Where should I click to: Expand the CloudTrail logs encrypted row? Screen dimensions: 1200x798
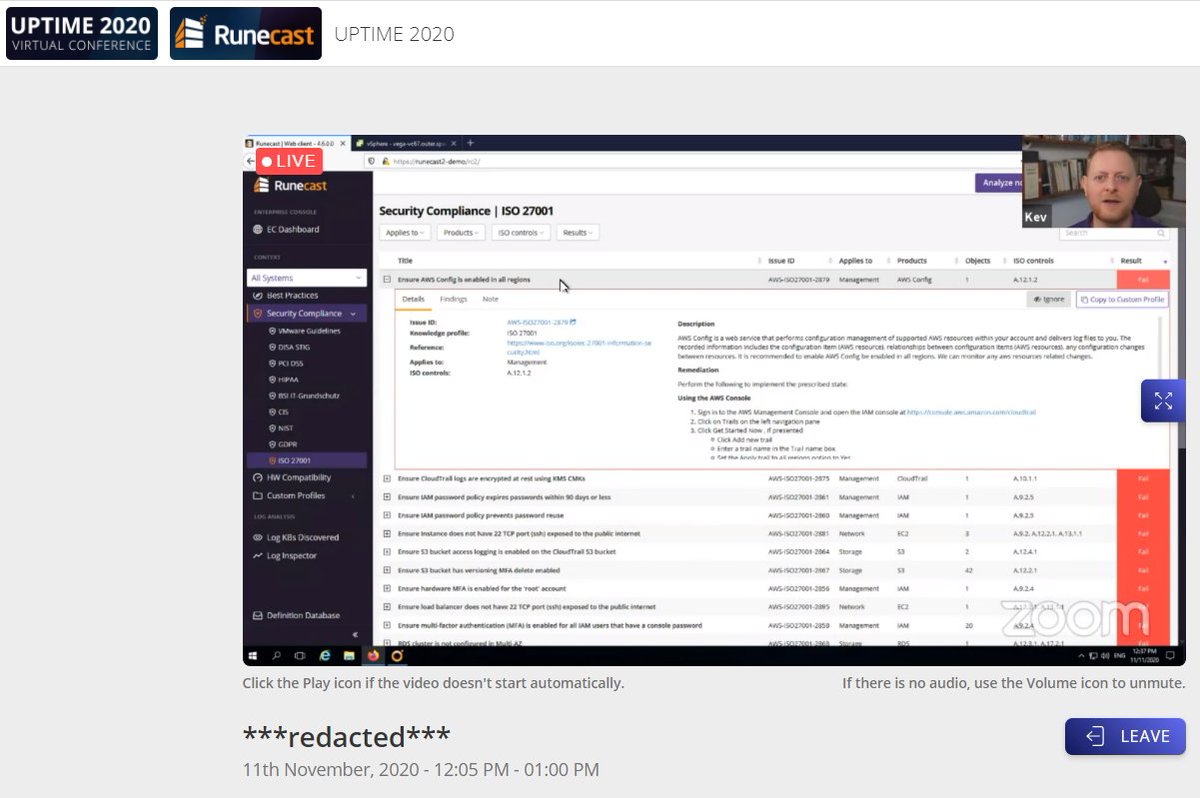(386, 479)
